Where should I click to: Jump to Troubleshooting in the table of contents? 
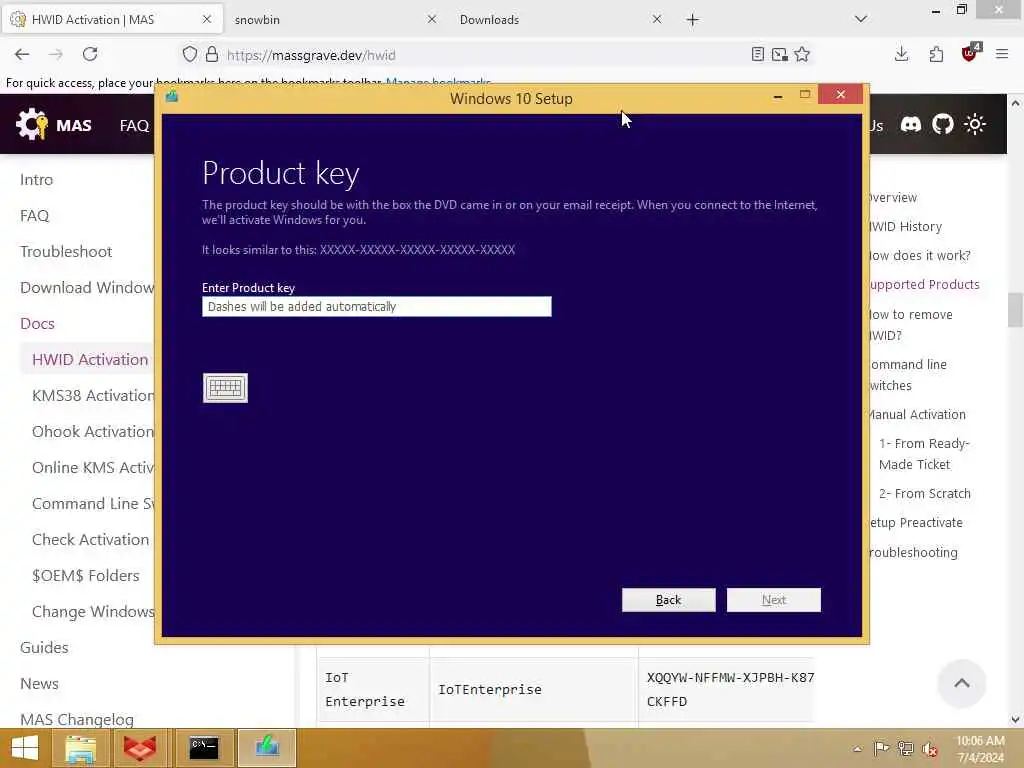914,552
